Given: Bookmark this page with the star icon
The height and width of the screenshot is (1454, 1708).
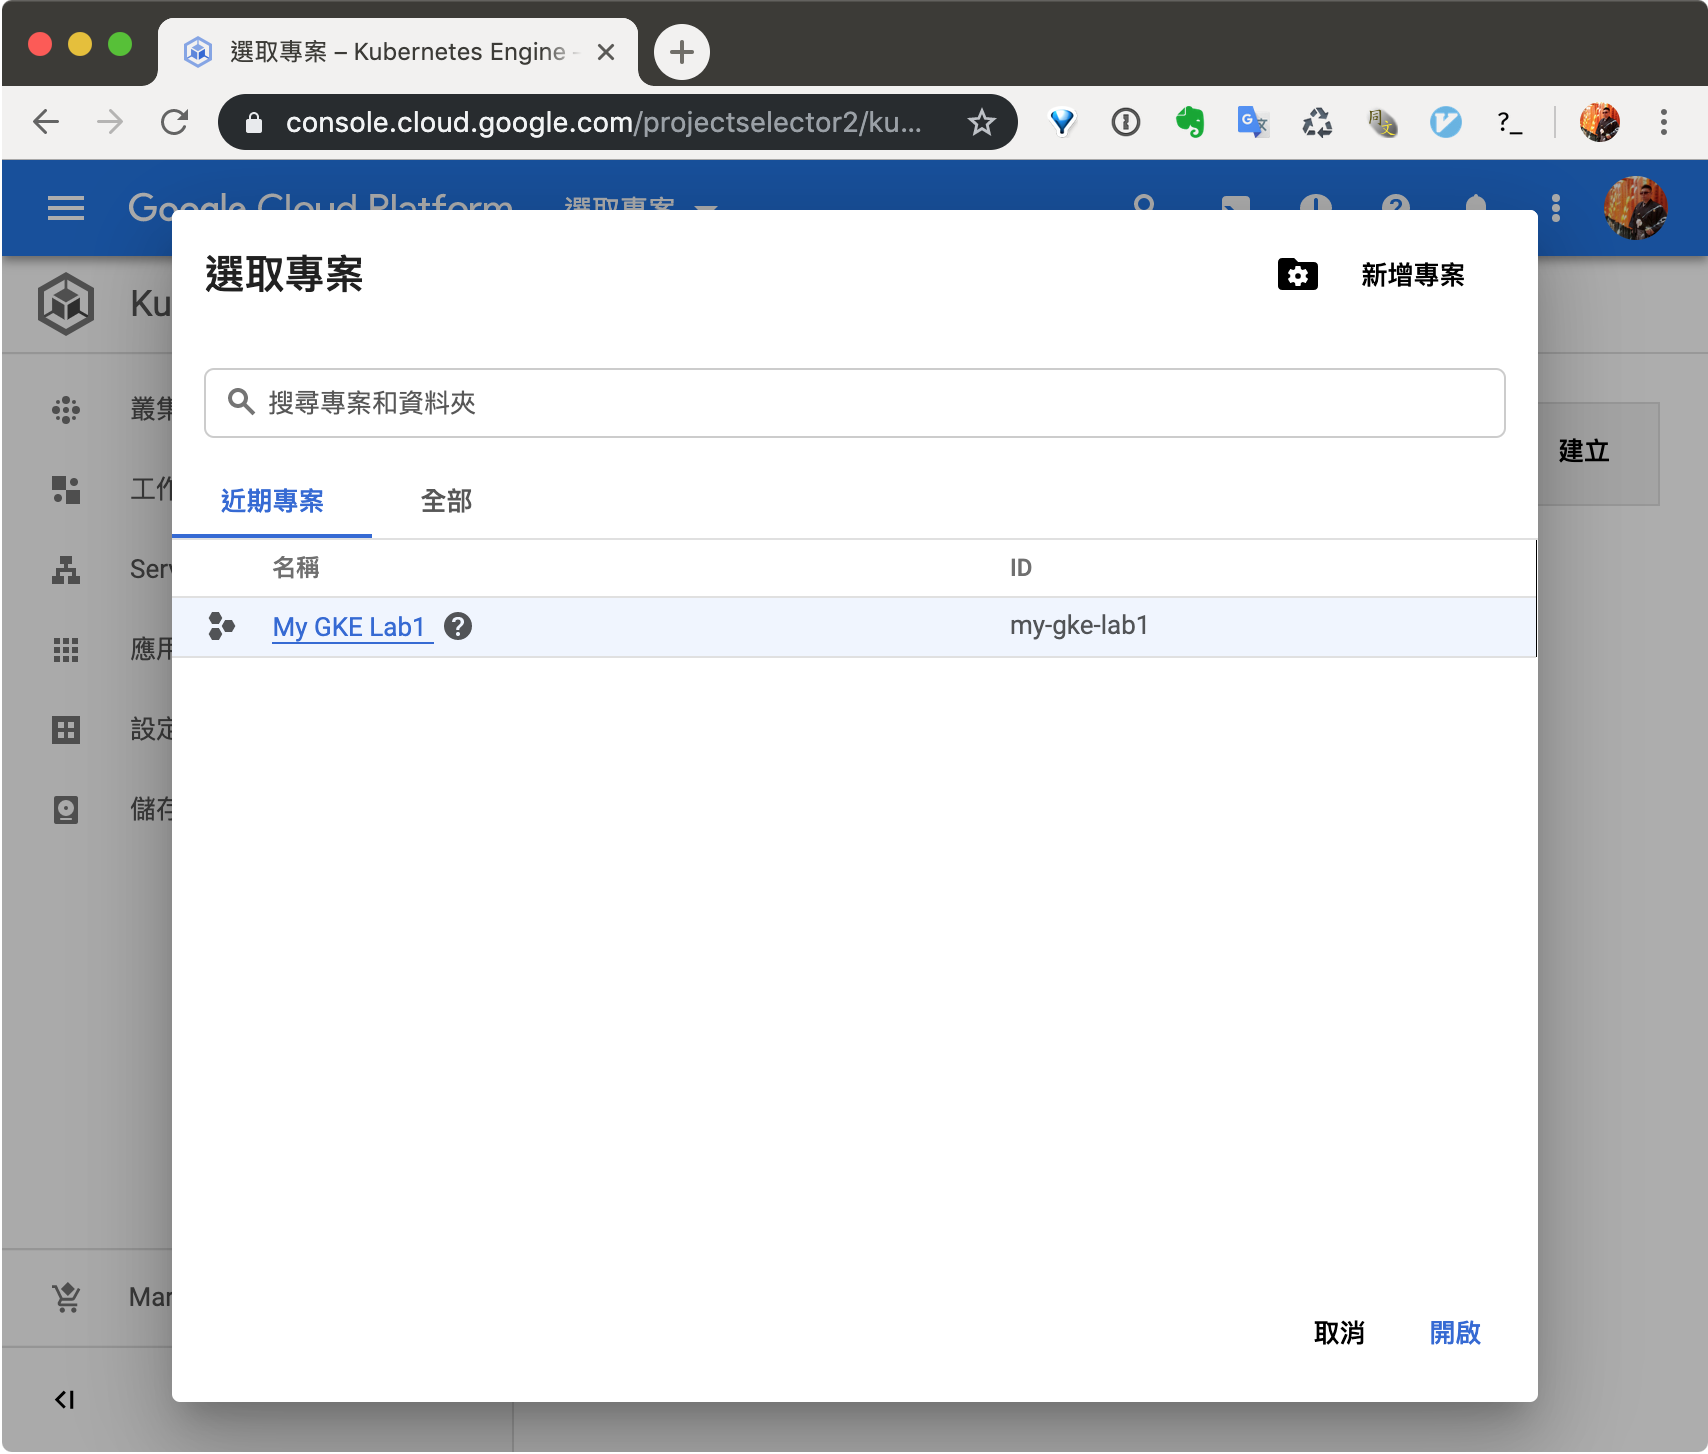Looking at the screenshot, I should click(982, 122).
